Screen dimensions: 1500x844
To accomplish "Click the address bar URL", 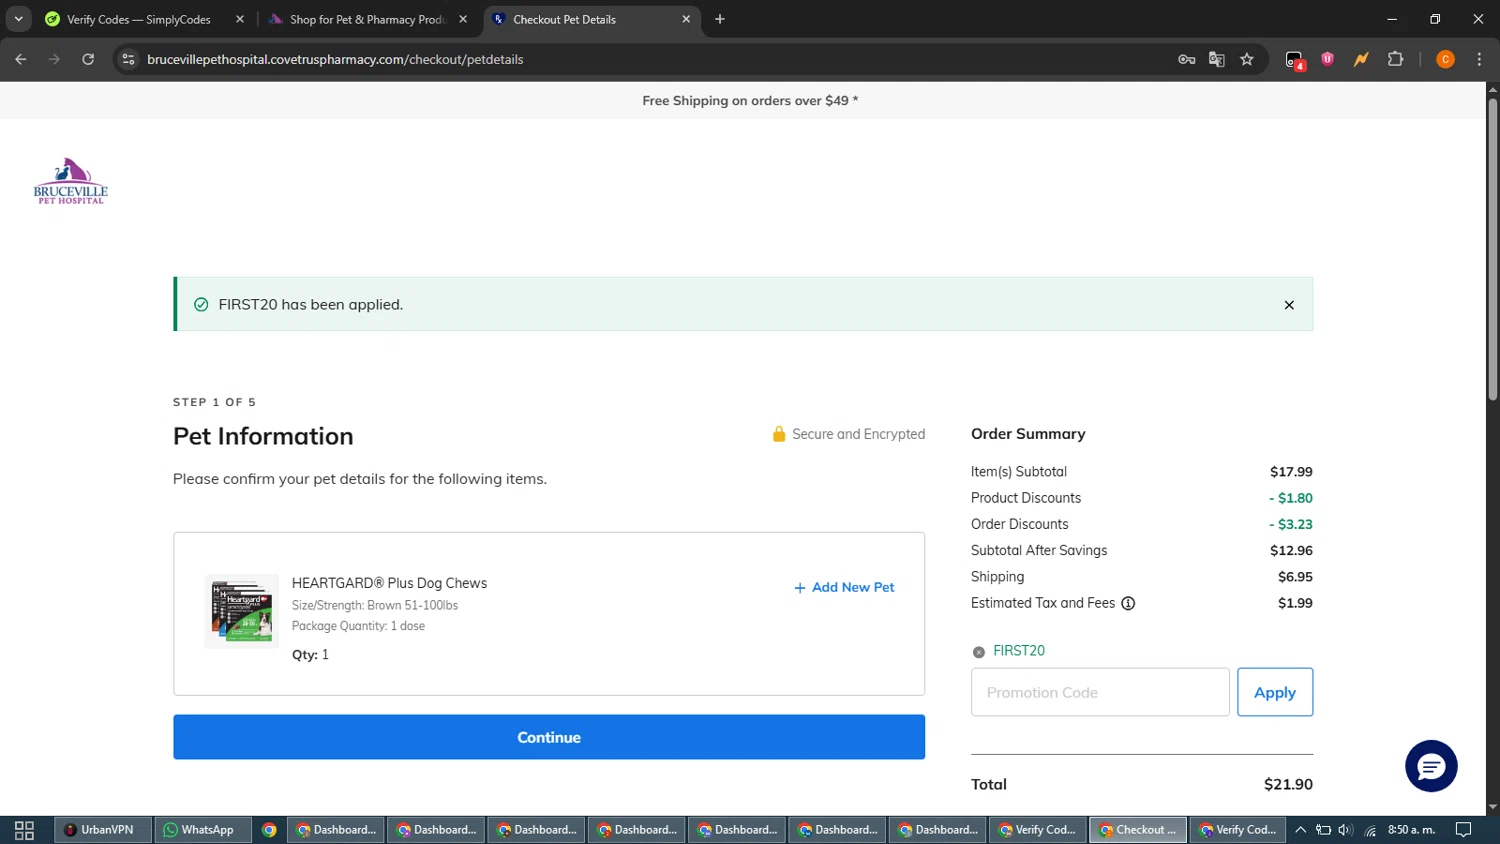I will pos(335,59).
